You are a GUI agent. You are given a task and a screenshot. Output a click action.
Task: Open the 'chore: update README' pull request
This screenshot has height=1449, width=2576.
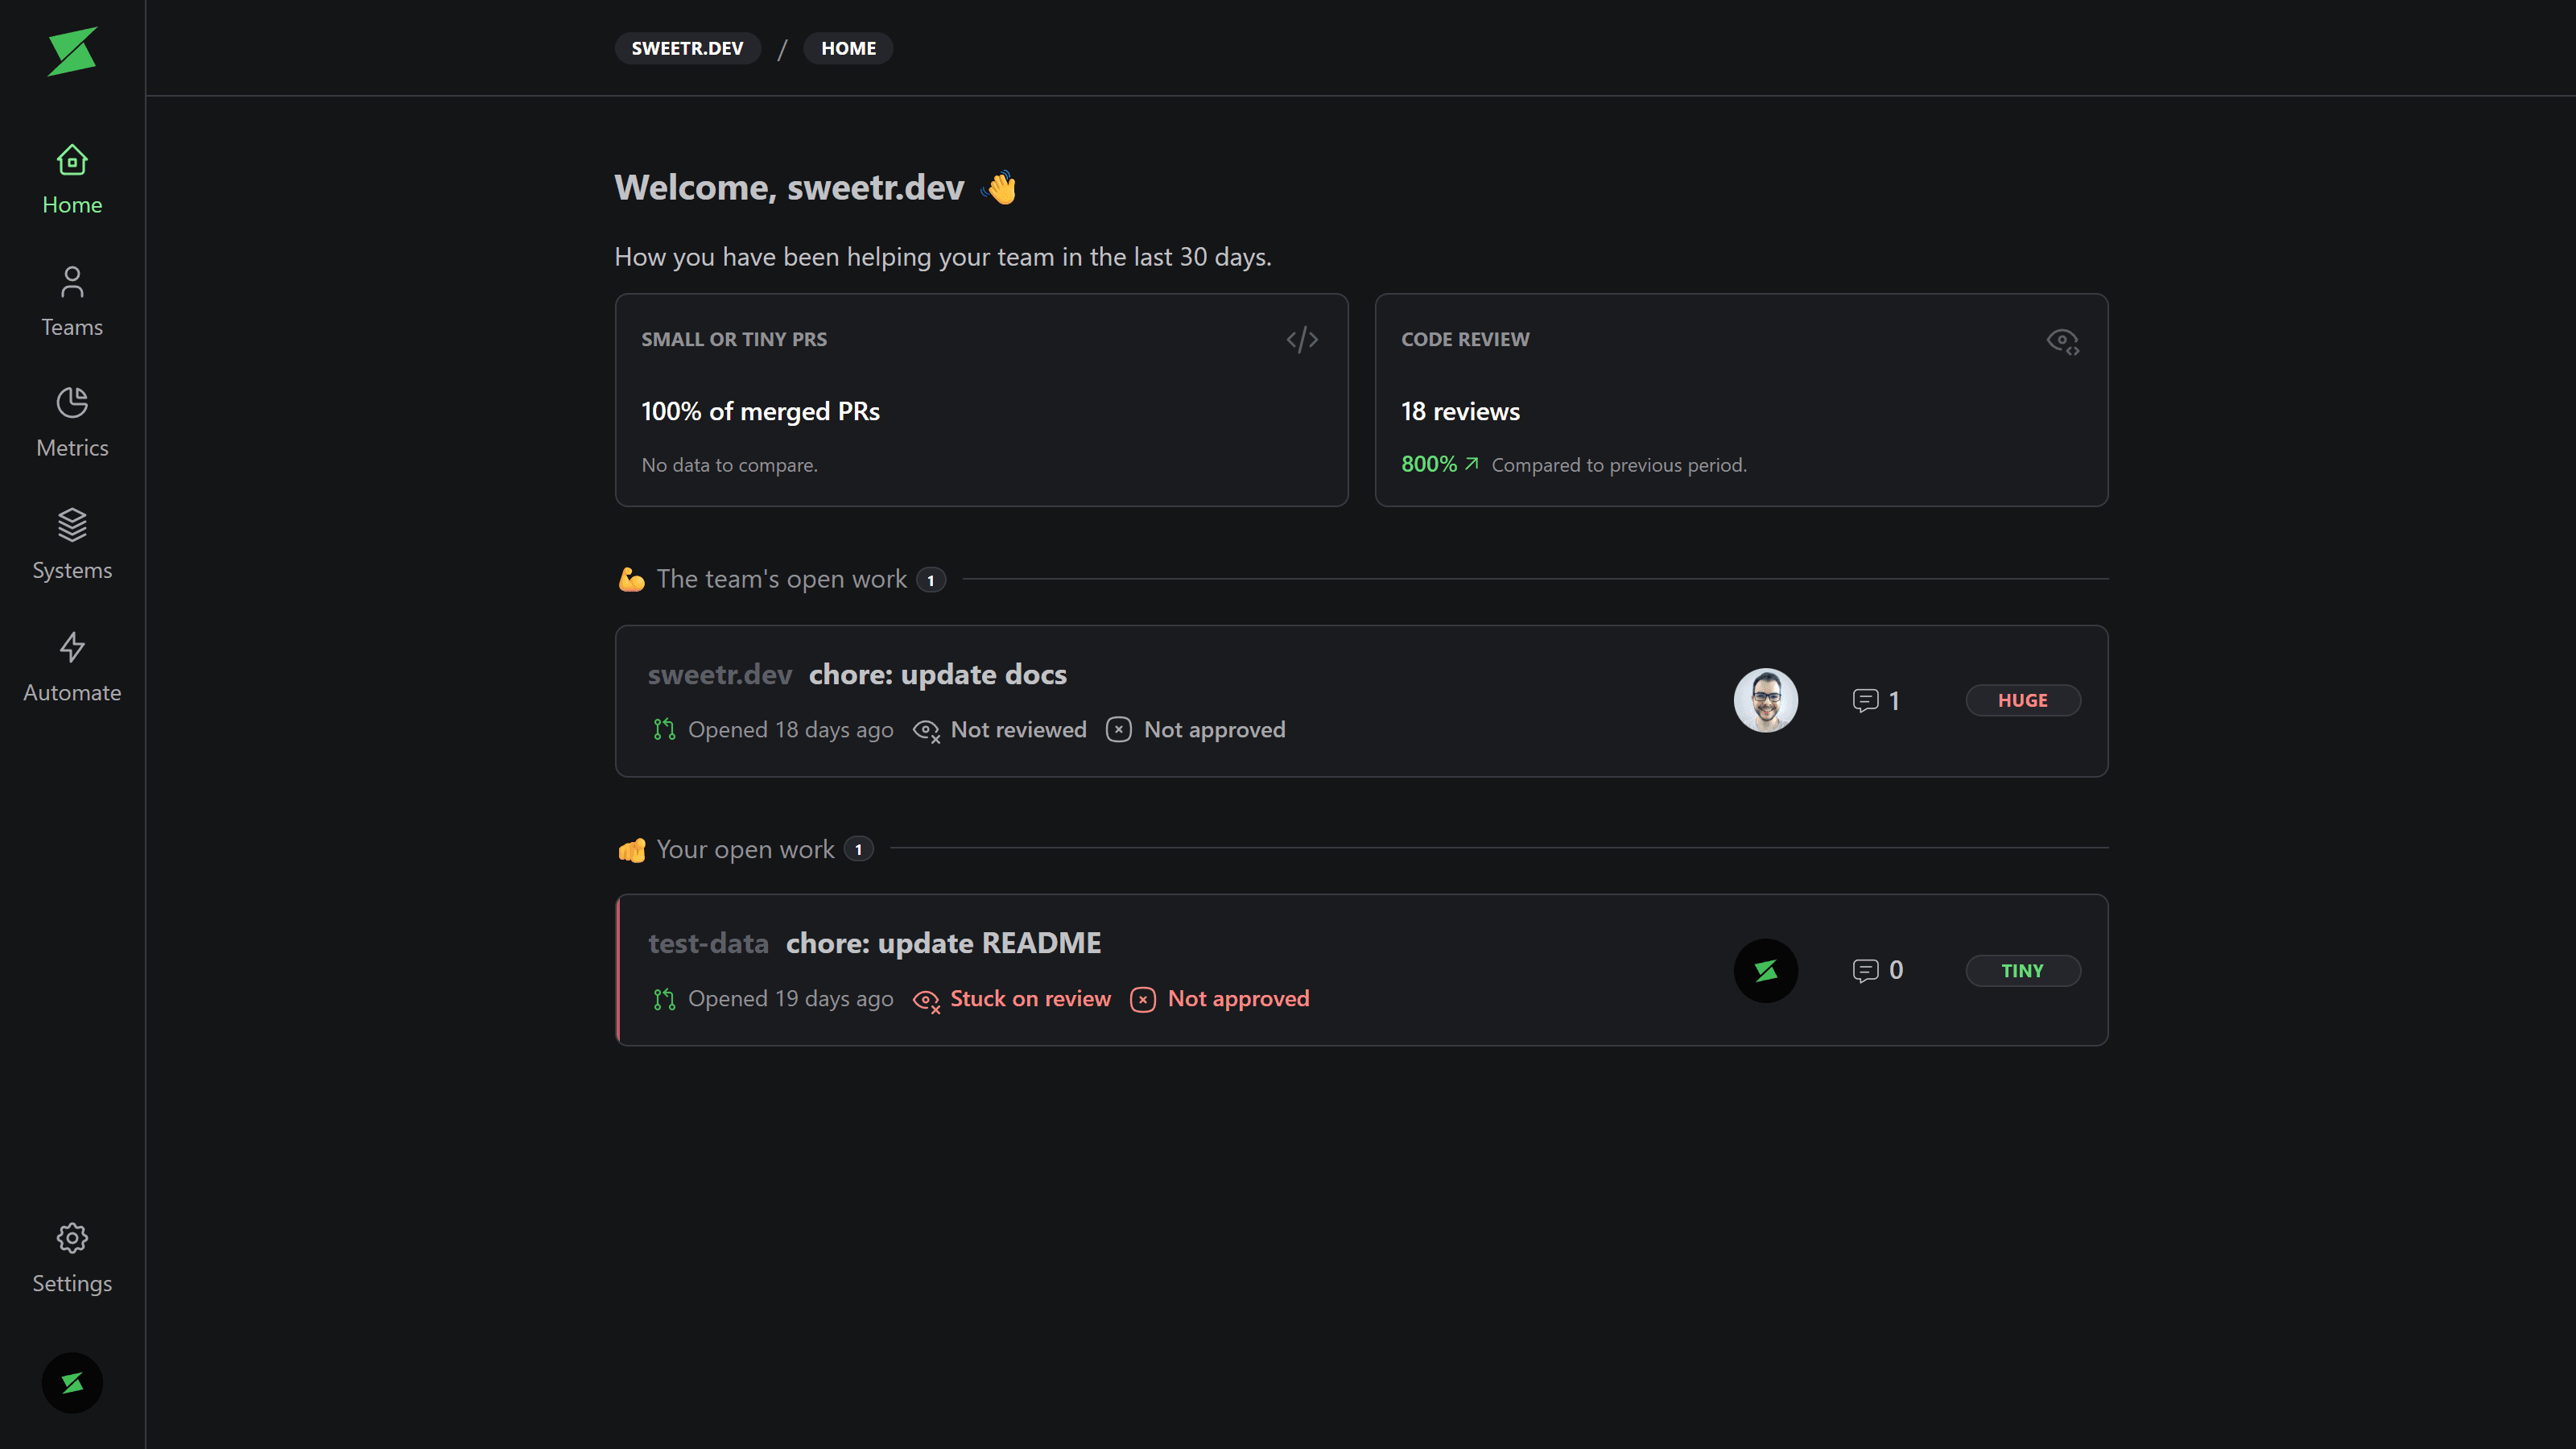[x=943, y=944]
